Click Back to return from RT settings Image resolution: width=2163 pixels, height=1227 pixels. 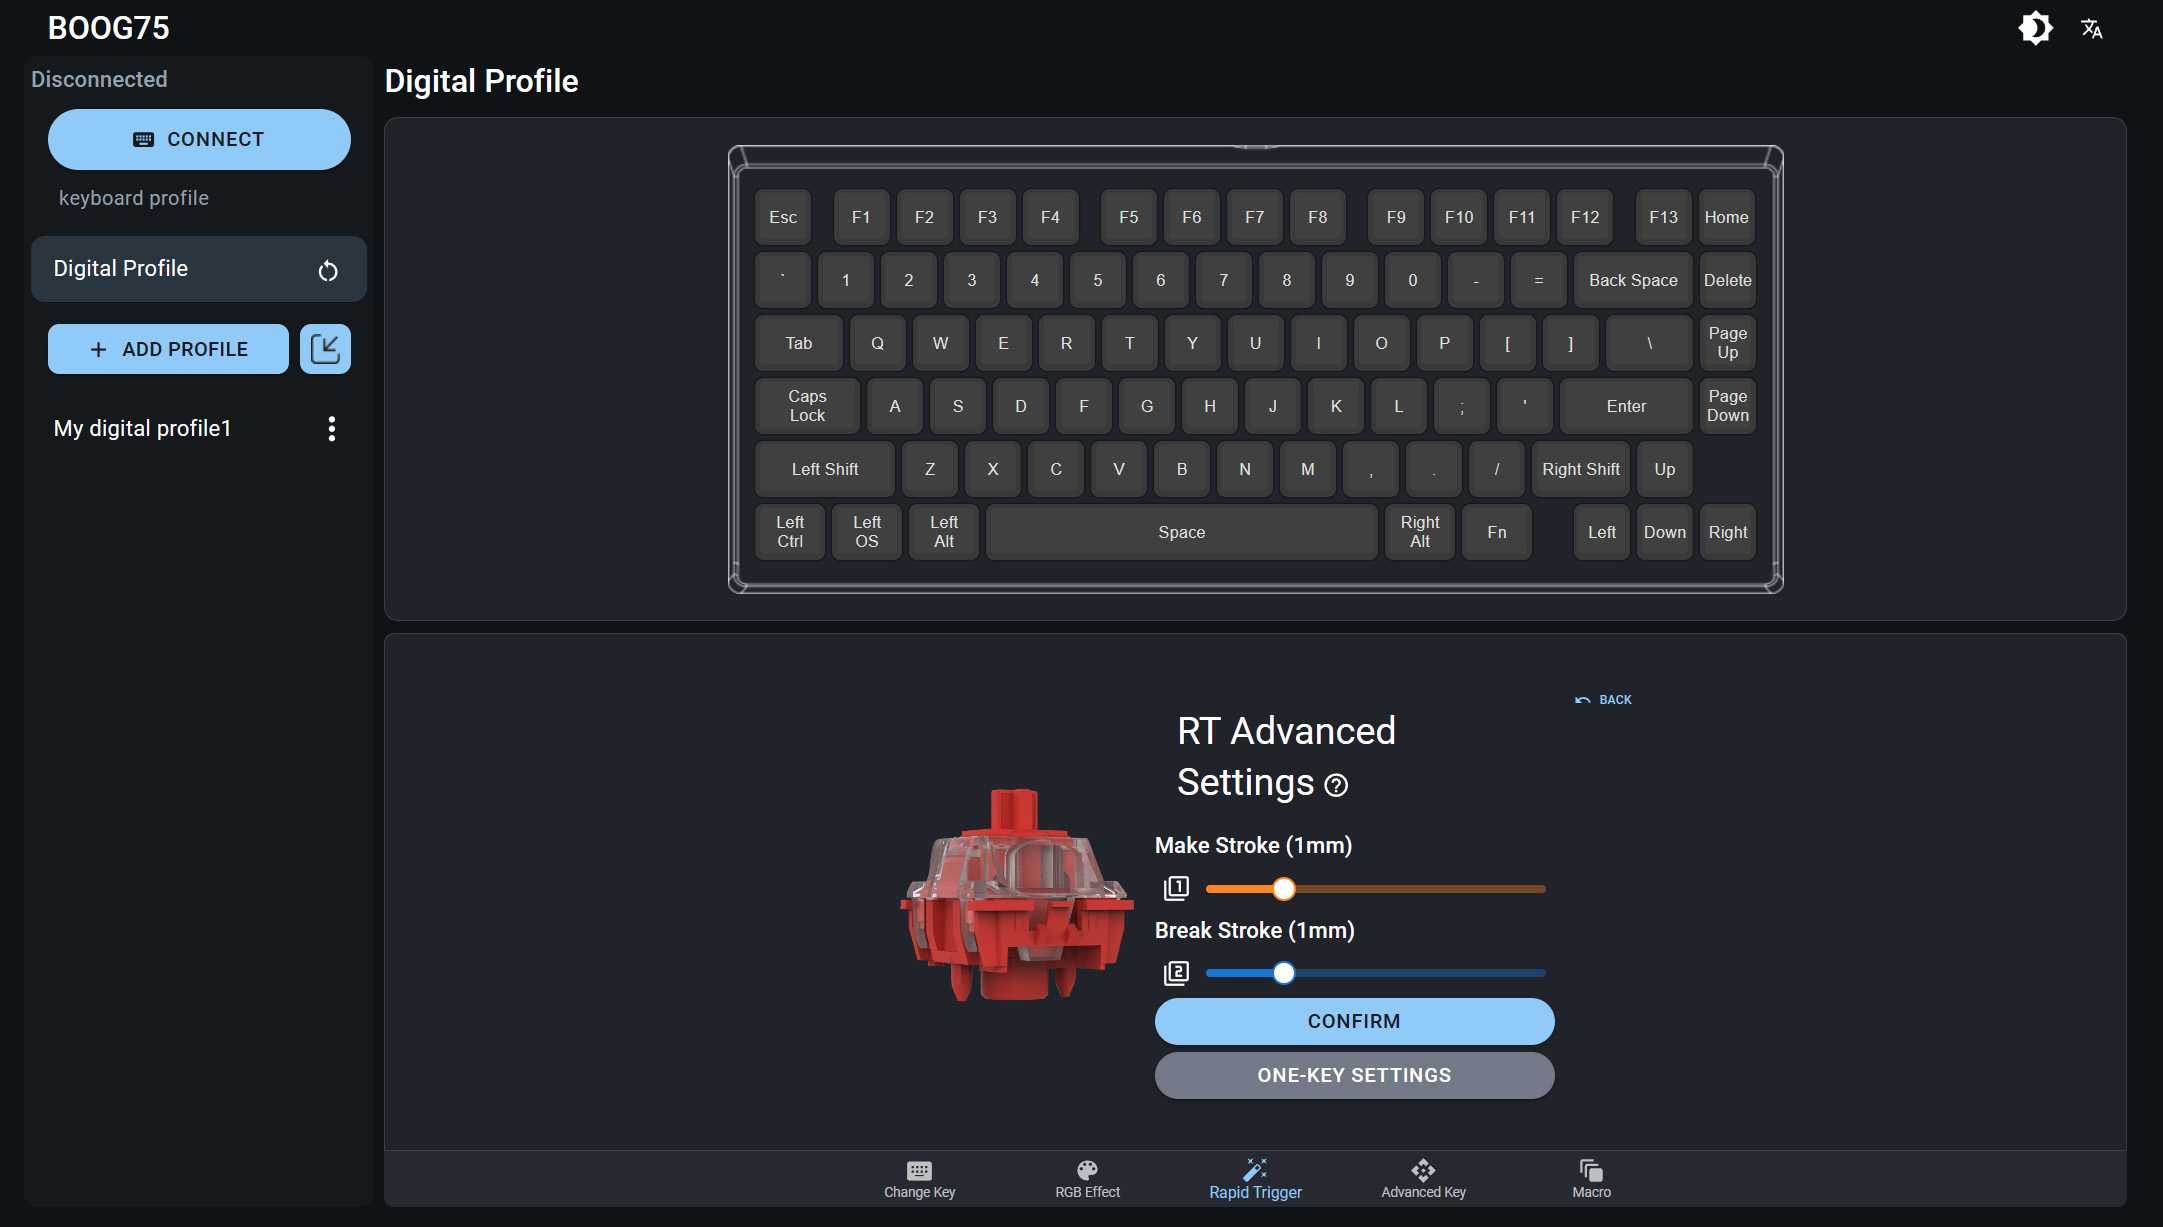tap(1603, 700)
